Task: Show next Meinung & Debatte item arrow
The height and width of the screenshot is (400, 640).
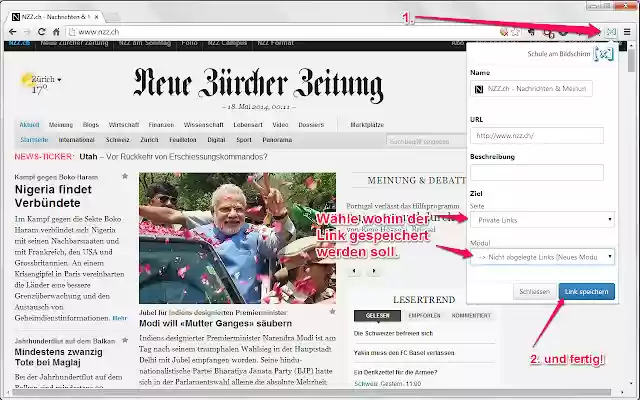Action: (373, 271)
